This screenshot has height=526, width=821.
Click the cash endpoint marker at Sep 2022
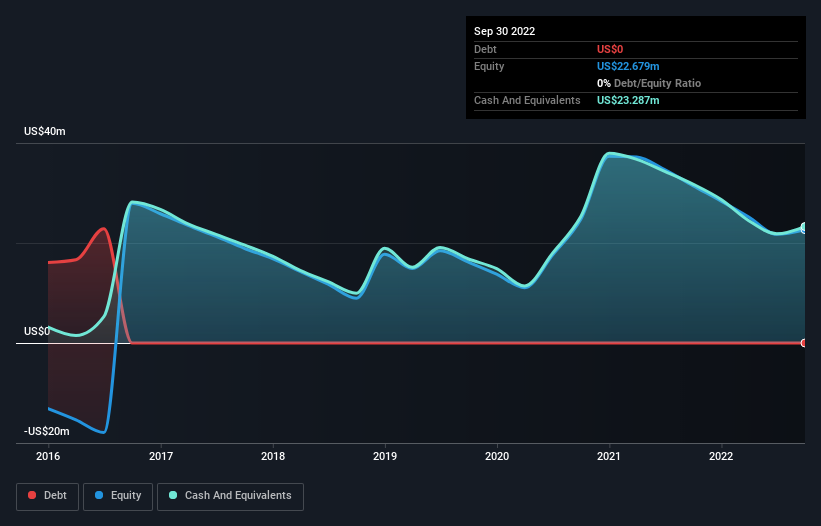coord(804,227)
